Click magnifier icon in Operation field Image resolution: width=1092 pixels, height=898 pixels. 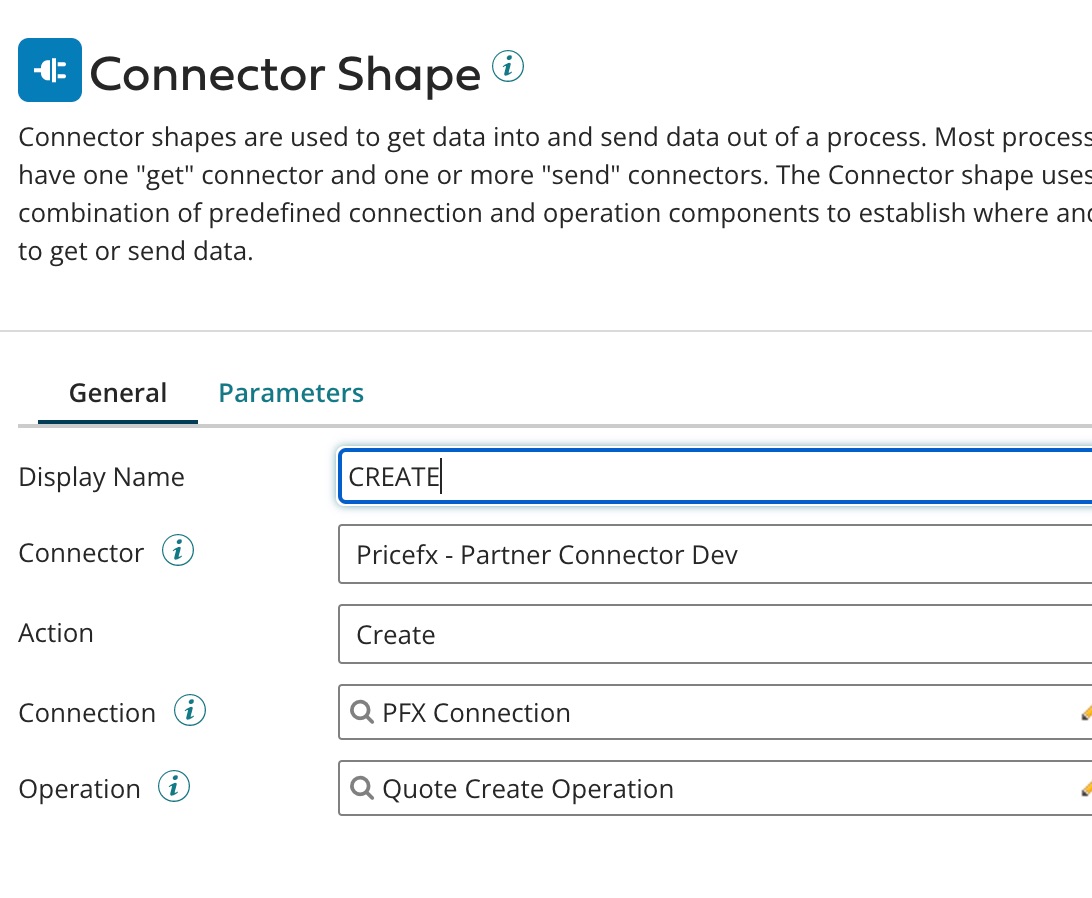pos(362,788)
